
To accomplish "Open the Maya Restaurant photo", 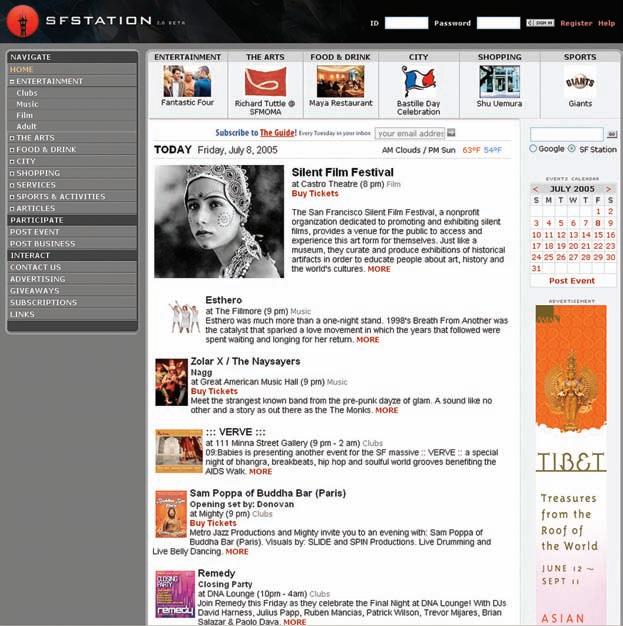I will 340,81.
